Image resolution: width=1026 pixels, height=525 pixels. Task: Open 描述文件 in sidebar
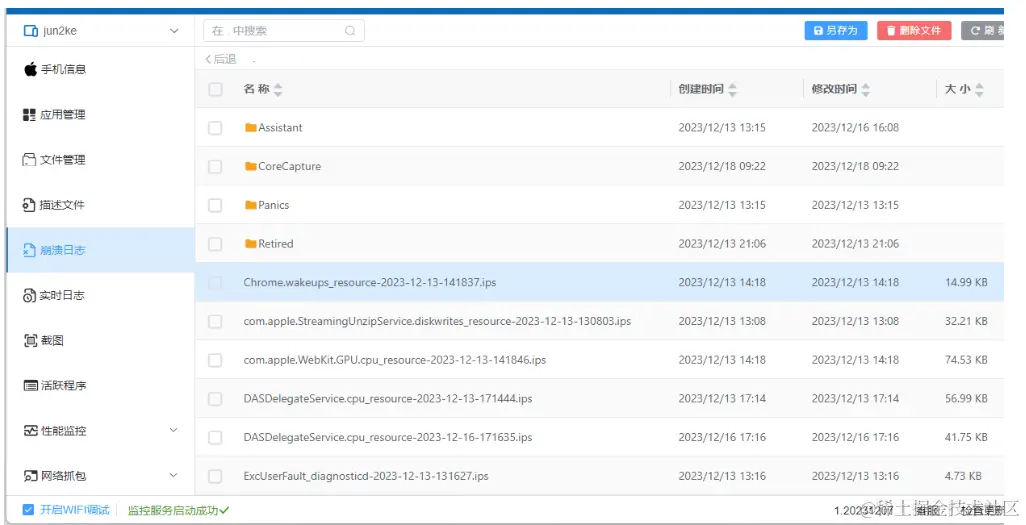[100, 205]
